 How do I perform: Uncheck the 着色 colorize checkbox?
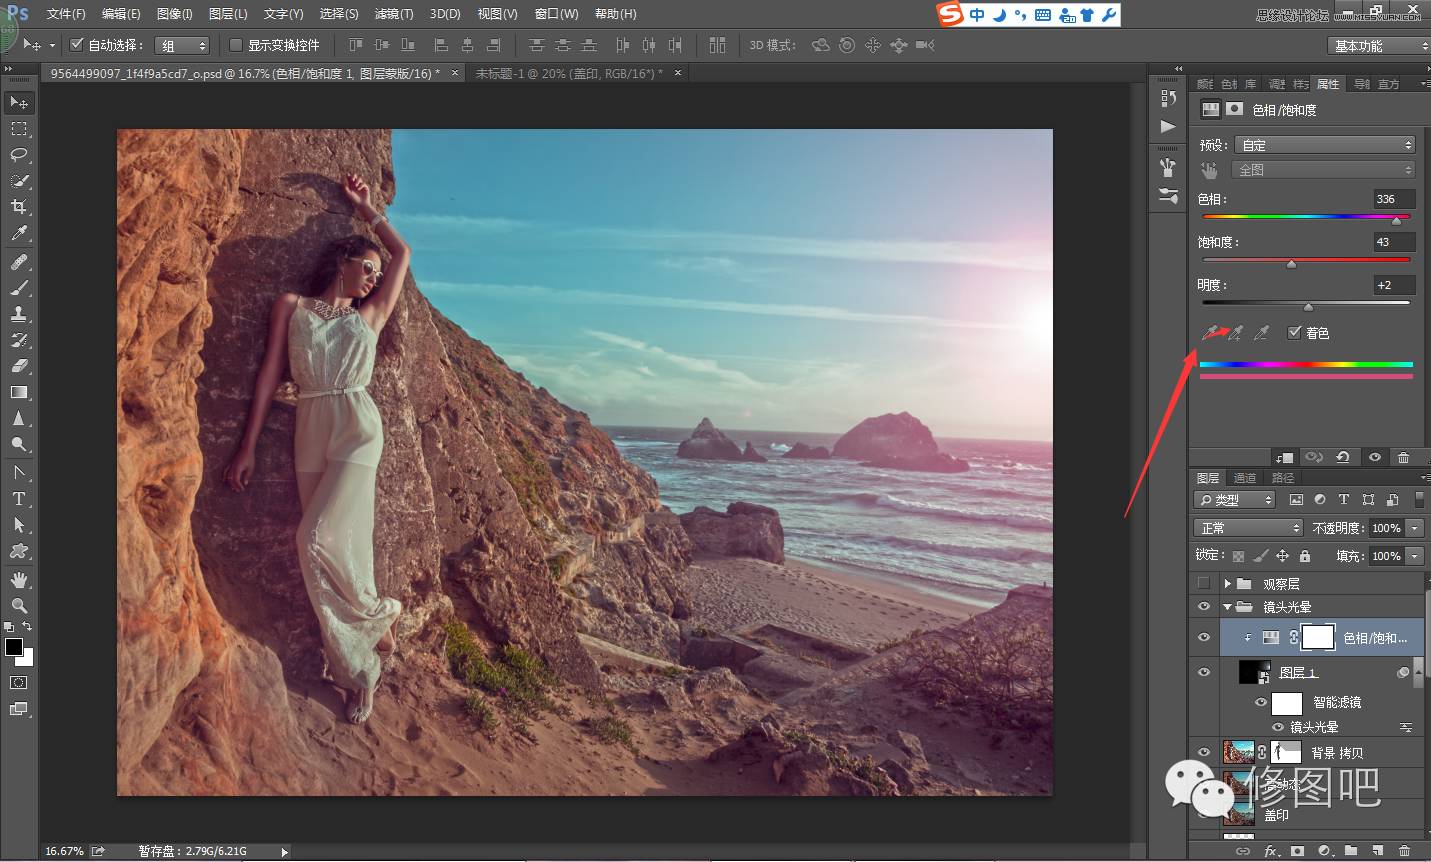pyautogui.click(x=1294, y=333)
